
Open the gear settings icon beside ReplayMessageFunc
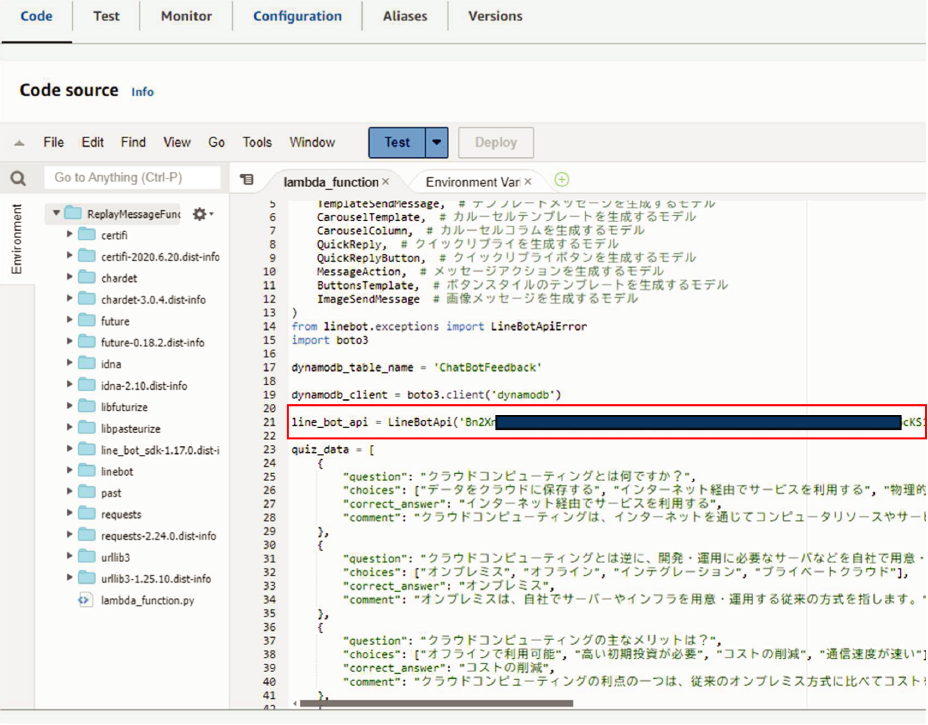coord(199,214)
